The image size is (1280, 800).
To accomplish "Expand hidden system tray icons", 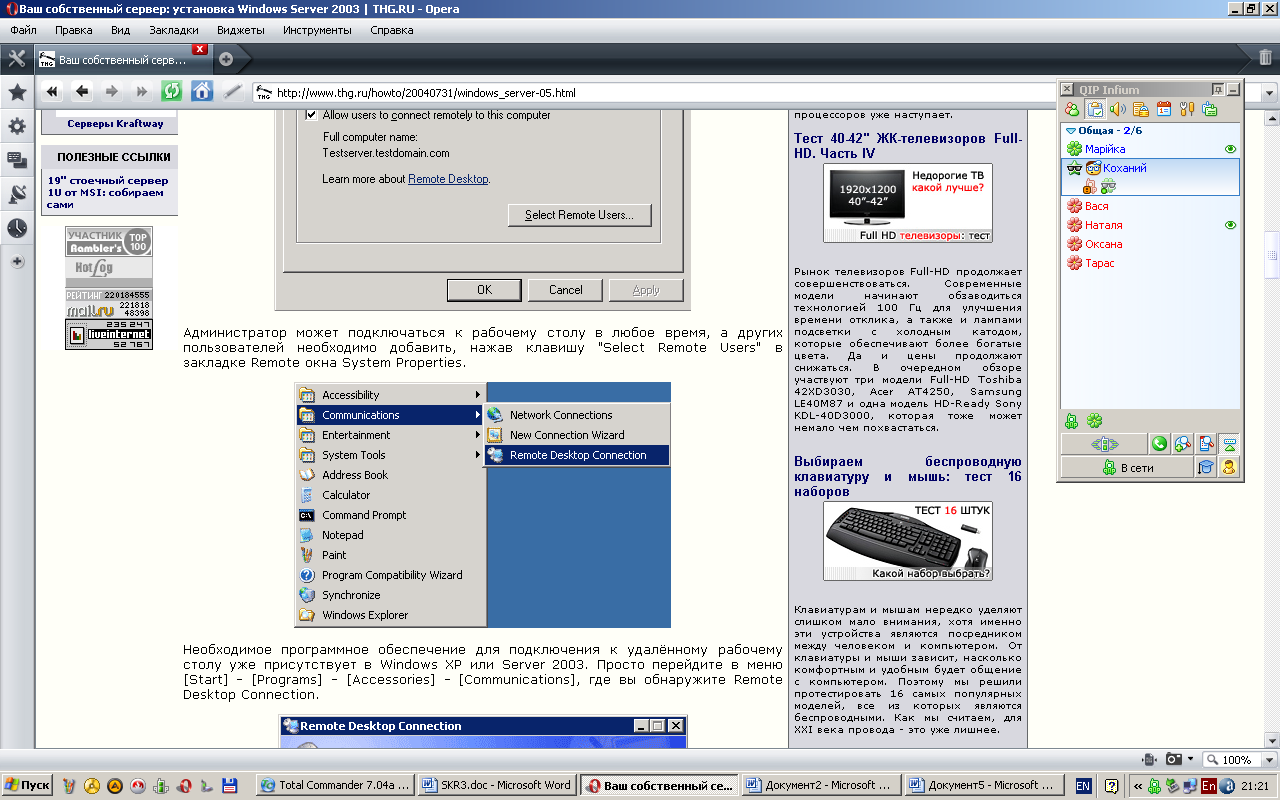I will point(1138,786).
